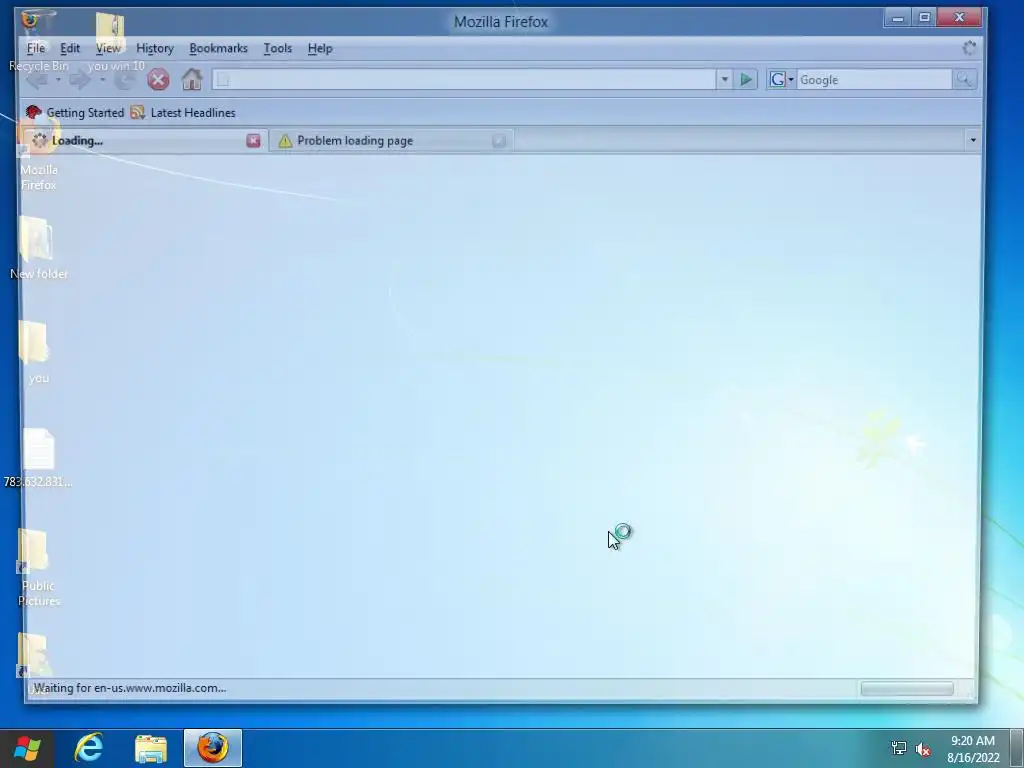This screenshot has width=1024, height=768.
Task: Click the muted volume tray icon
Action: point(923,749)
